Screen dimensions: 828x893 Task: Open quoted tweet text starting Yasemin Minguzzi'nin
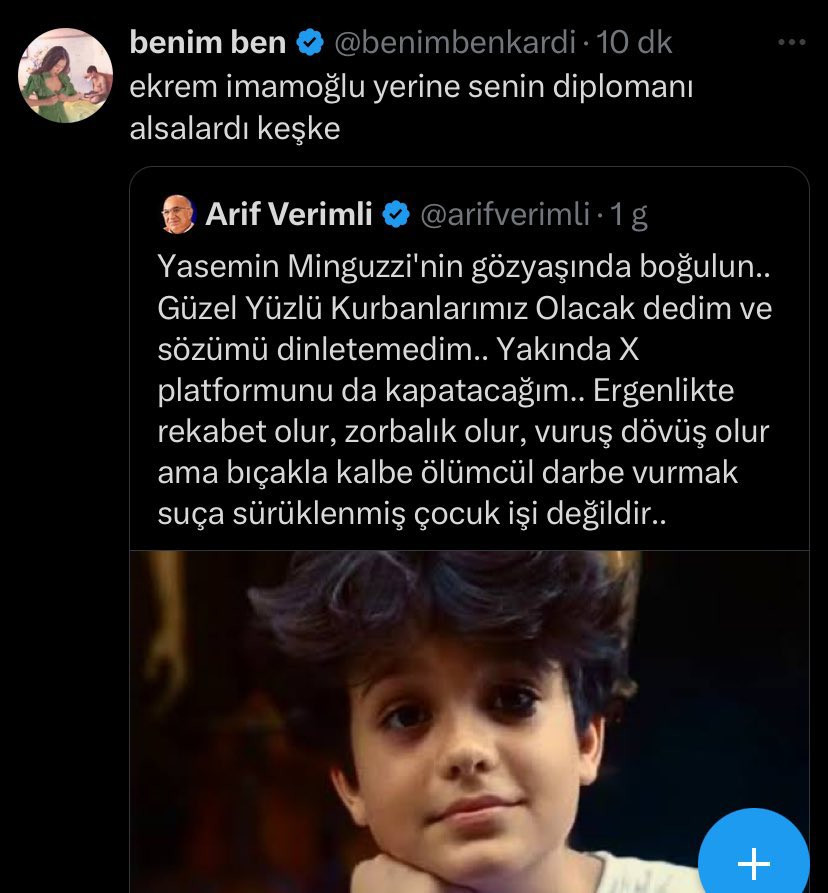click(465, 390)
